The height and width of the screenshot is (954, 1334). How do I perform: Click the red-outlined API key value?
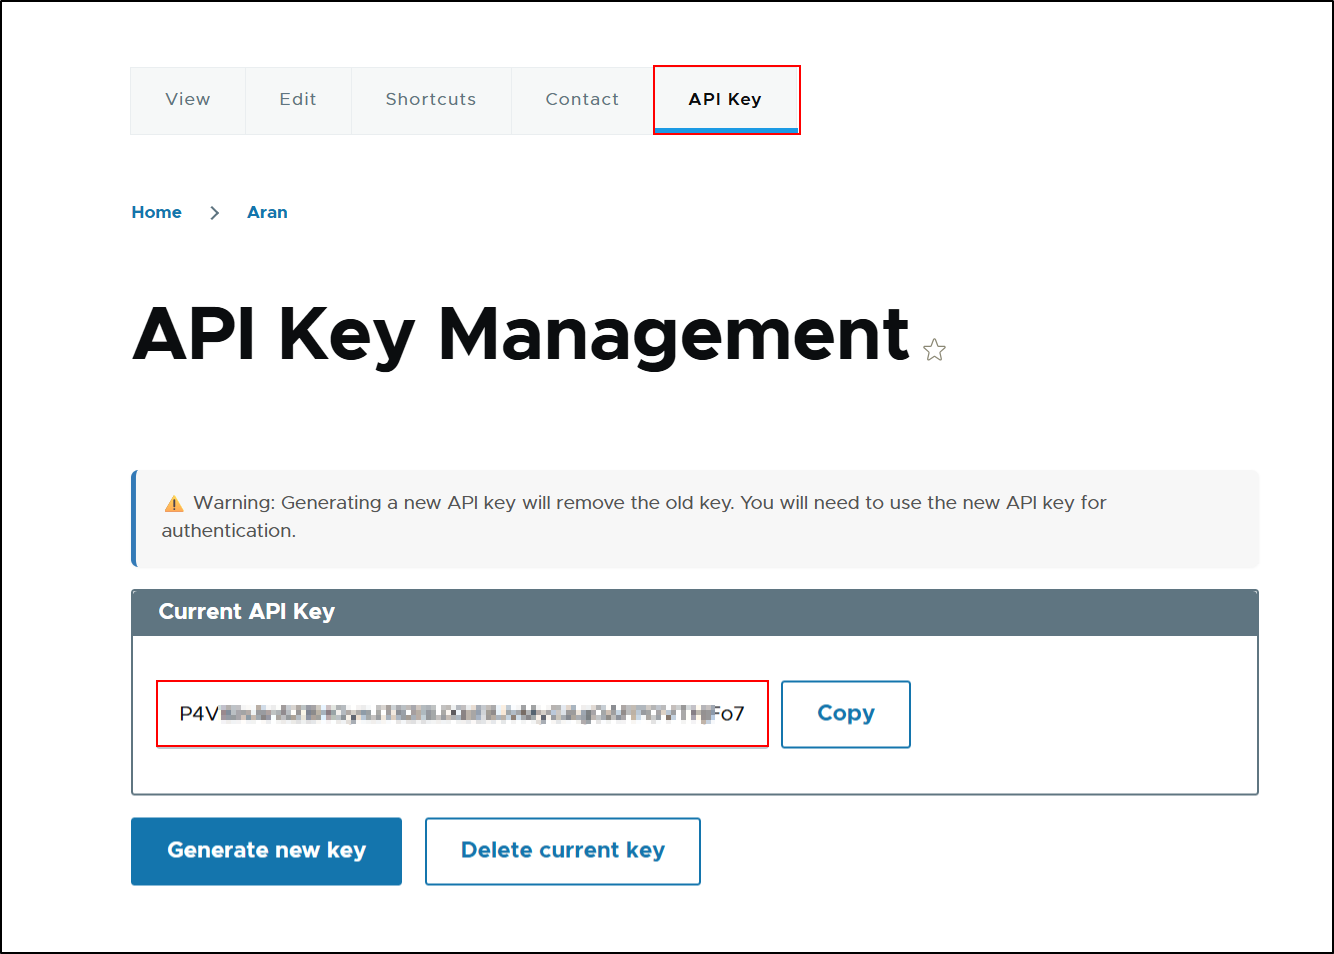click(x=461, y=713)
